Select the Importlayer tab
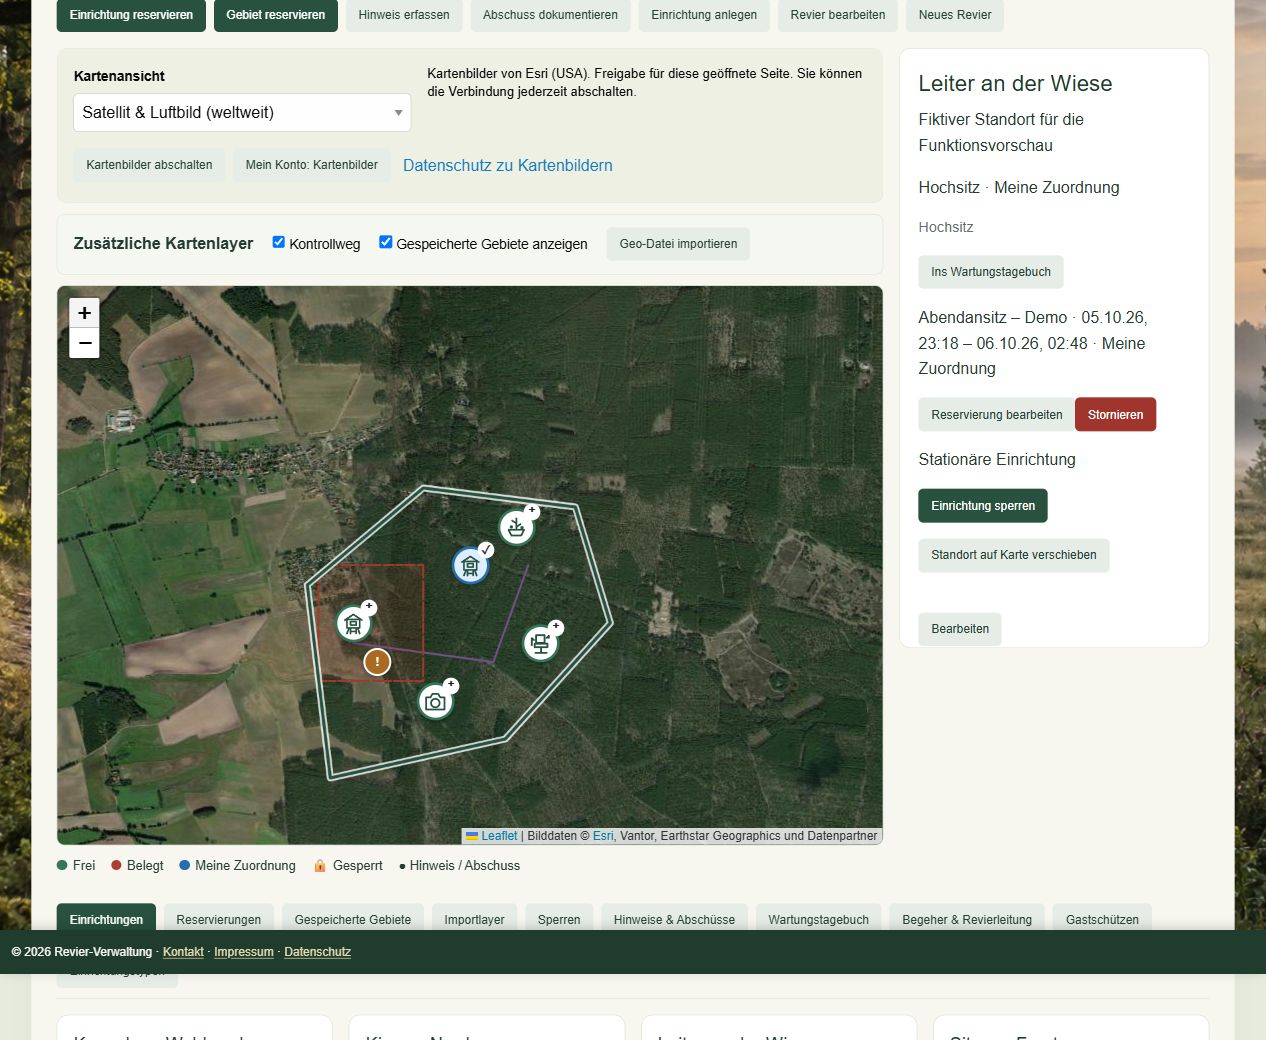Viewport: 1266px width, 1040px height. [x=475, y=920]
